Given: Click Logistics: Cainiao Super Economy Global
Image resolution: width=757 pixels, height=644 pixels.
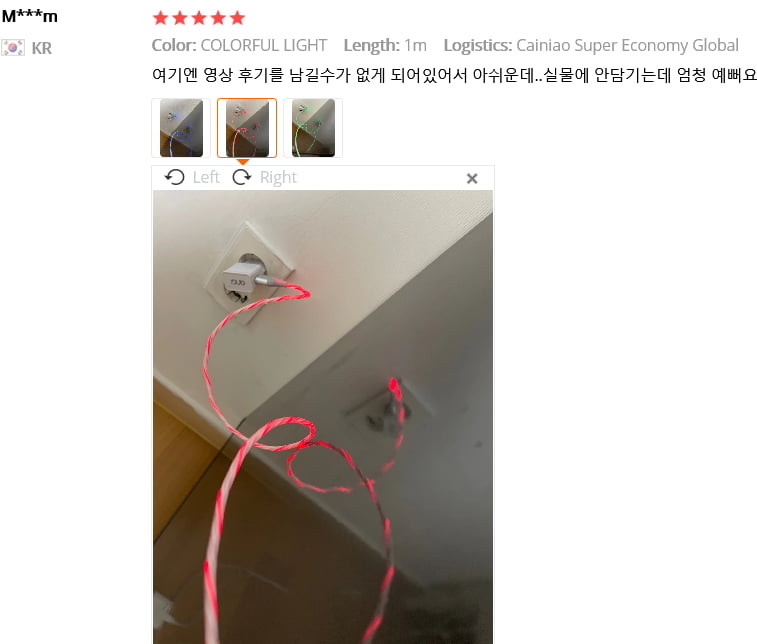Looking at the screenshot, I should [x=591, y=45].
